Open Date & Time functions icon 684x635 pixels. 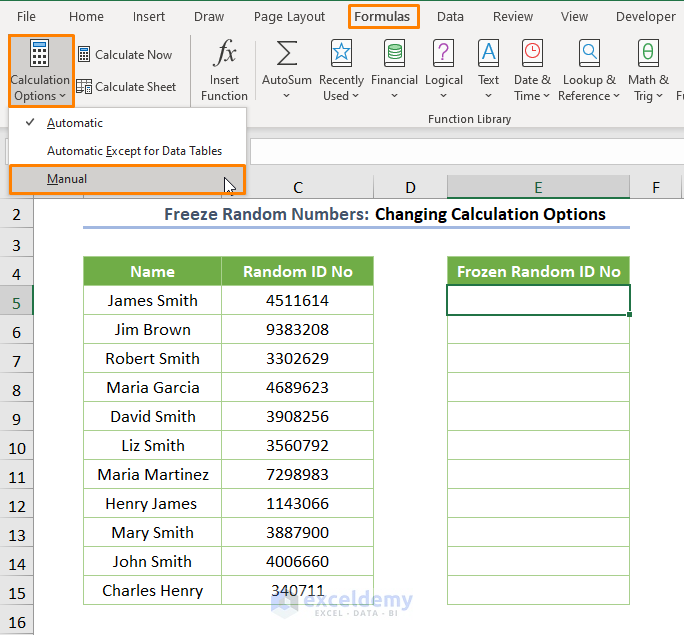coord(532,54)
